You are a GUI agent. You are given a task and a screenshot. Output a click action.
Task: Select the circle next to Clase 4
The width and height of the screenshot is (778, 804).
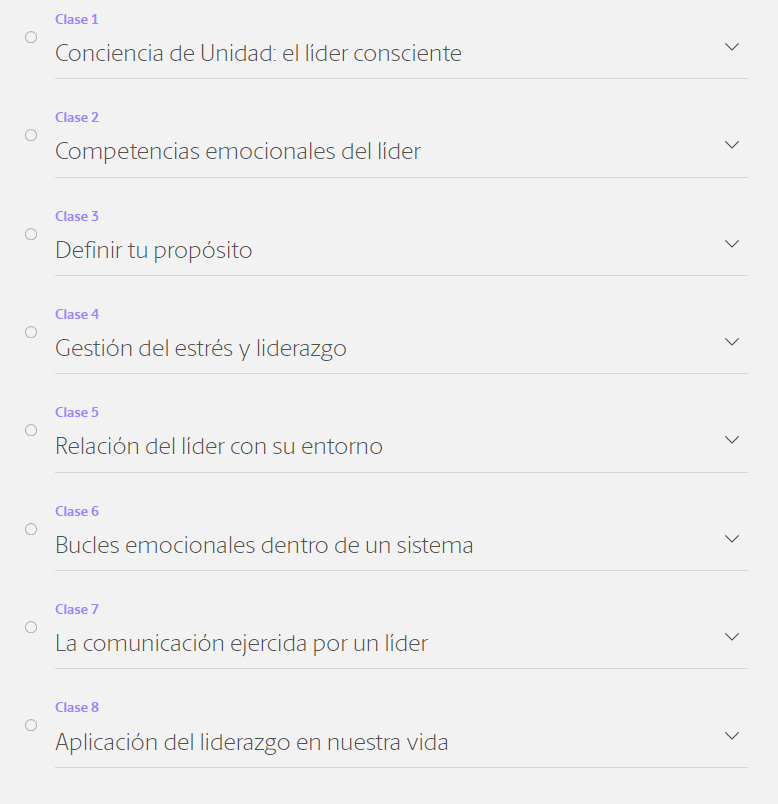click(x=31, y=332)
